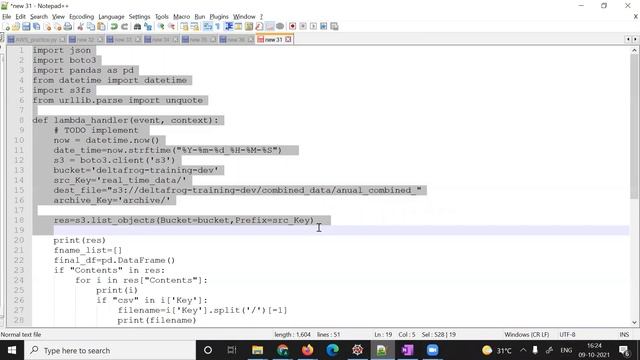The width and height of the screenshot is (640, 360).
Task: Open the Replace dialog from the toolbar
Action: pyautogui.click(x=148, y=27)
